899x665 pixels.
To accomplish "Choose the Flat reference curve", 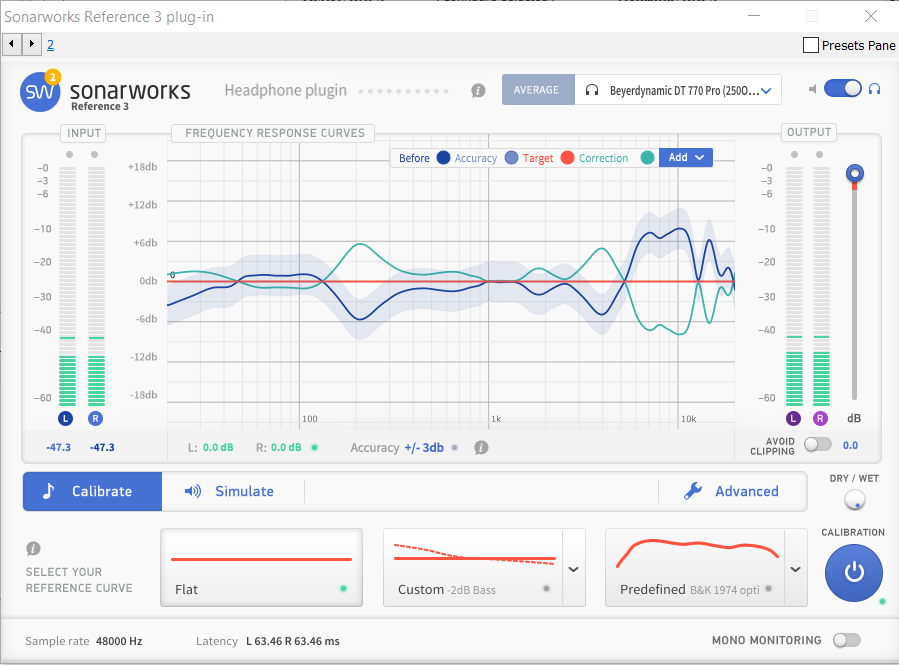I will tap(261, 568).
